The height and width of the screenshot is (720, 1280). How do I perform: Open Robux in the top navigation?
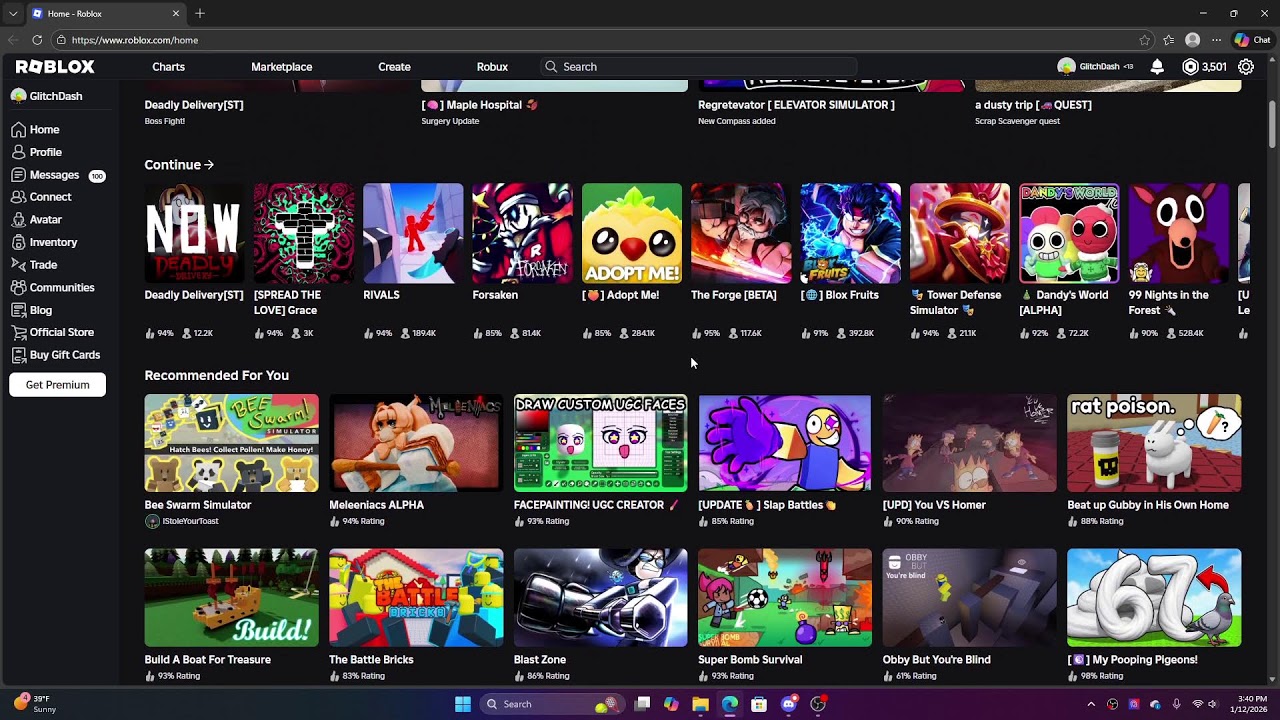492,67
